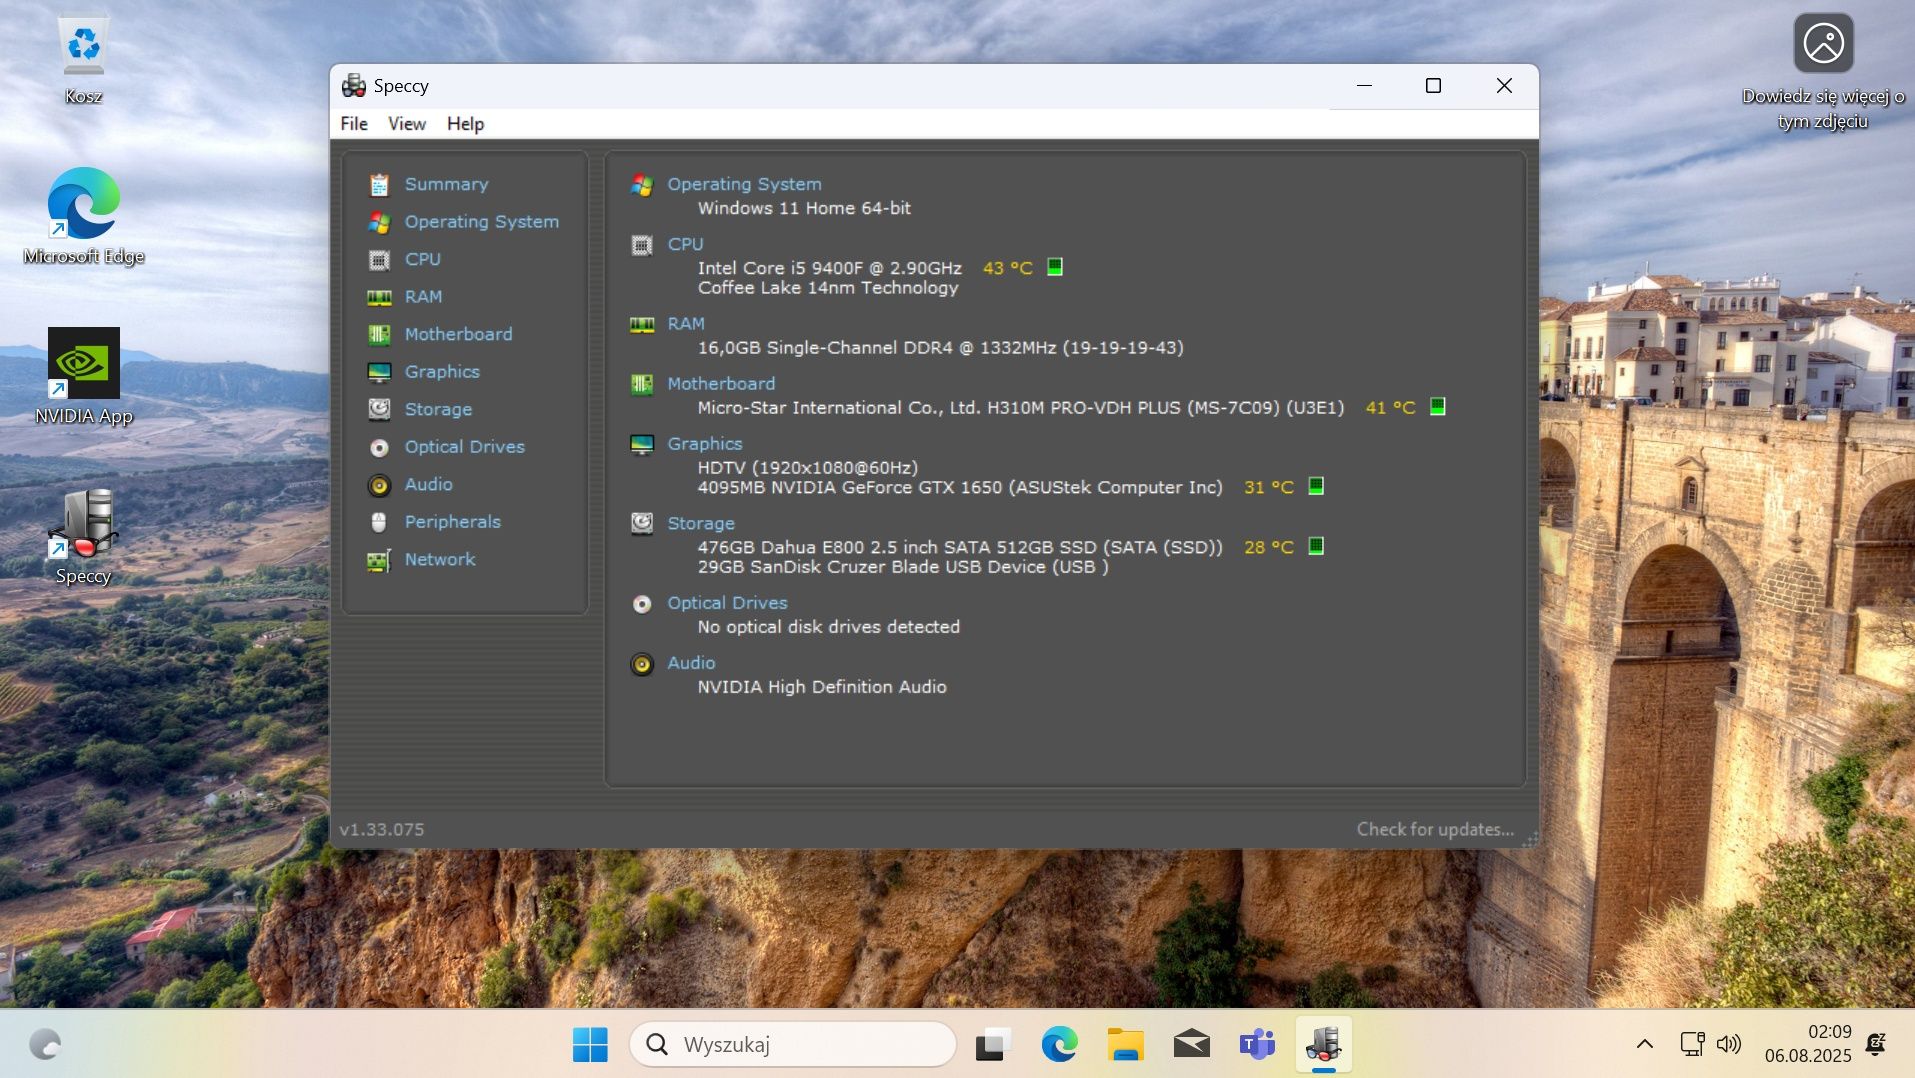The width and height of the screenshot is (1915, 1078).
Task: Click the RAM icon in summary panel
Action: click(642, 324)
